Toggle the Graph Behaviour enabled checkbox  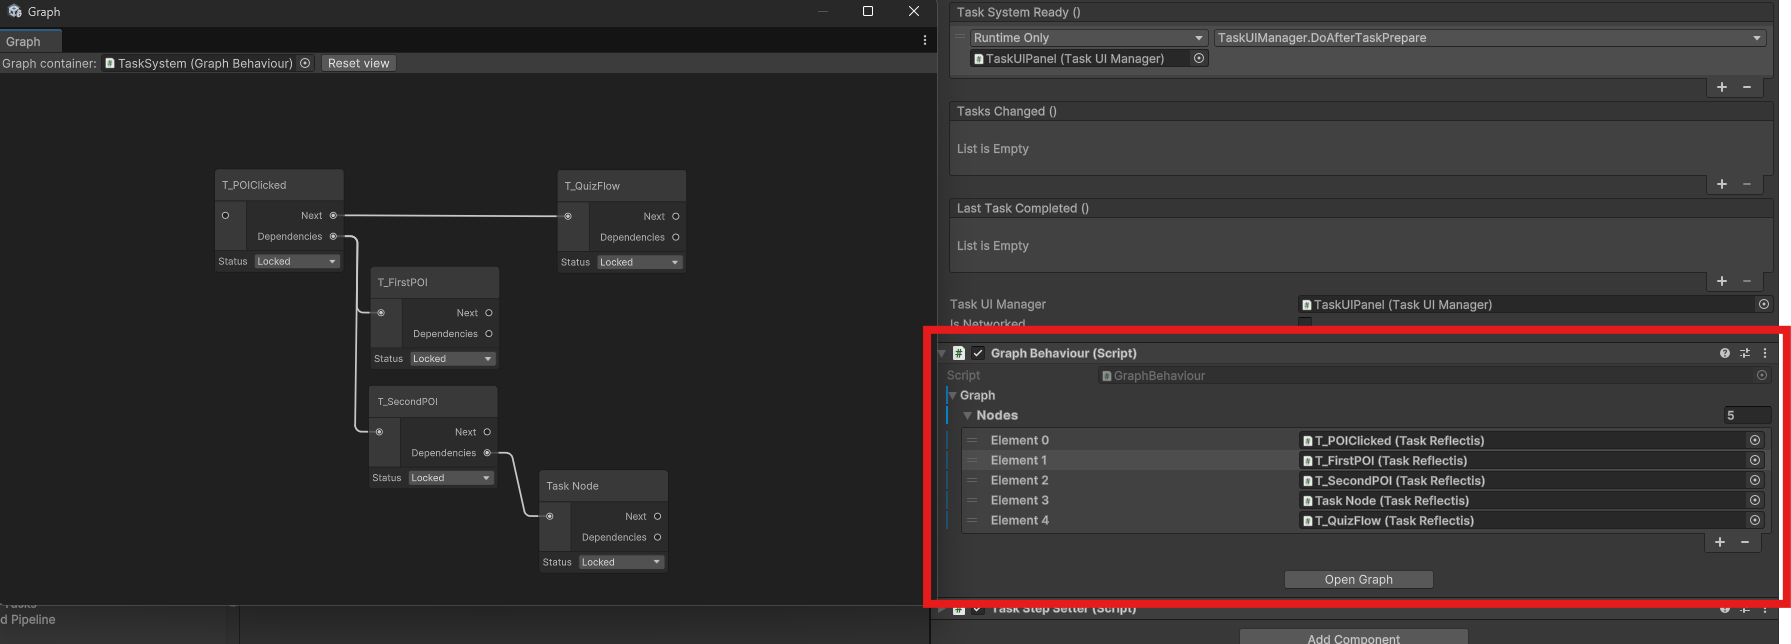pyautogui.click(x=978, y=353)
